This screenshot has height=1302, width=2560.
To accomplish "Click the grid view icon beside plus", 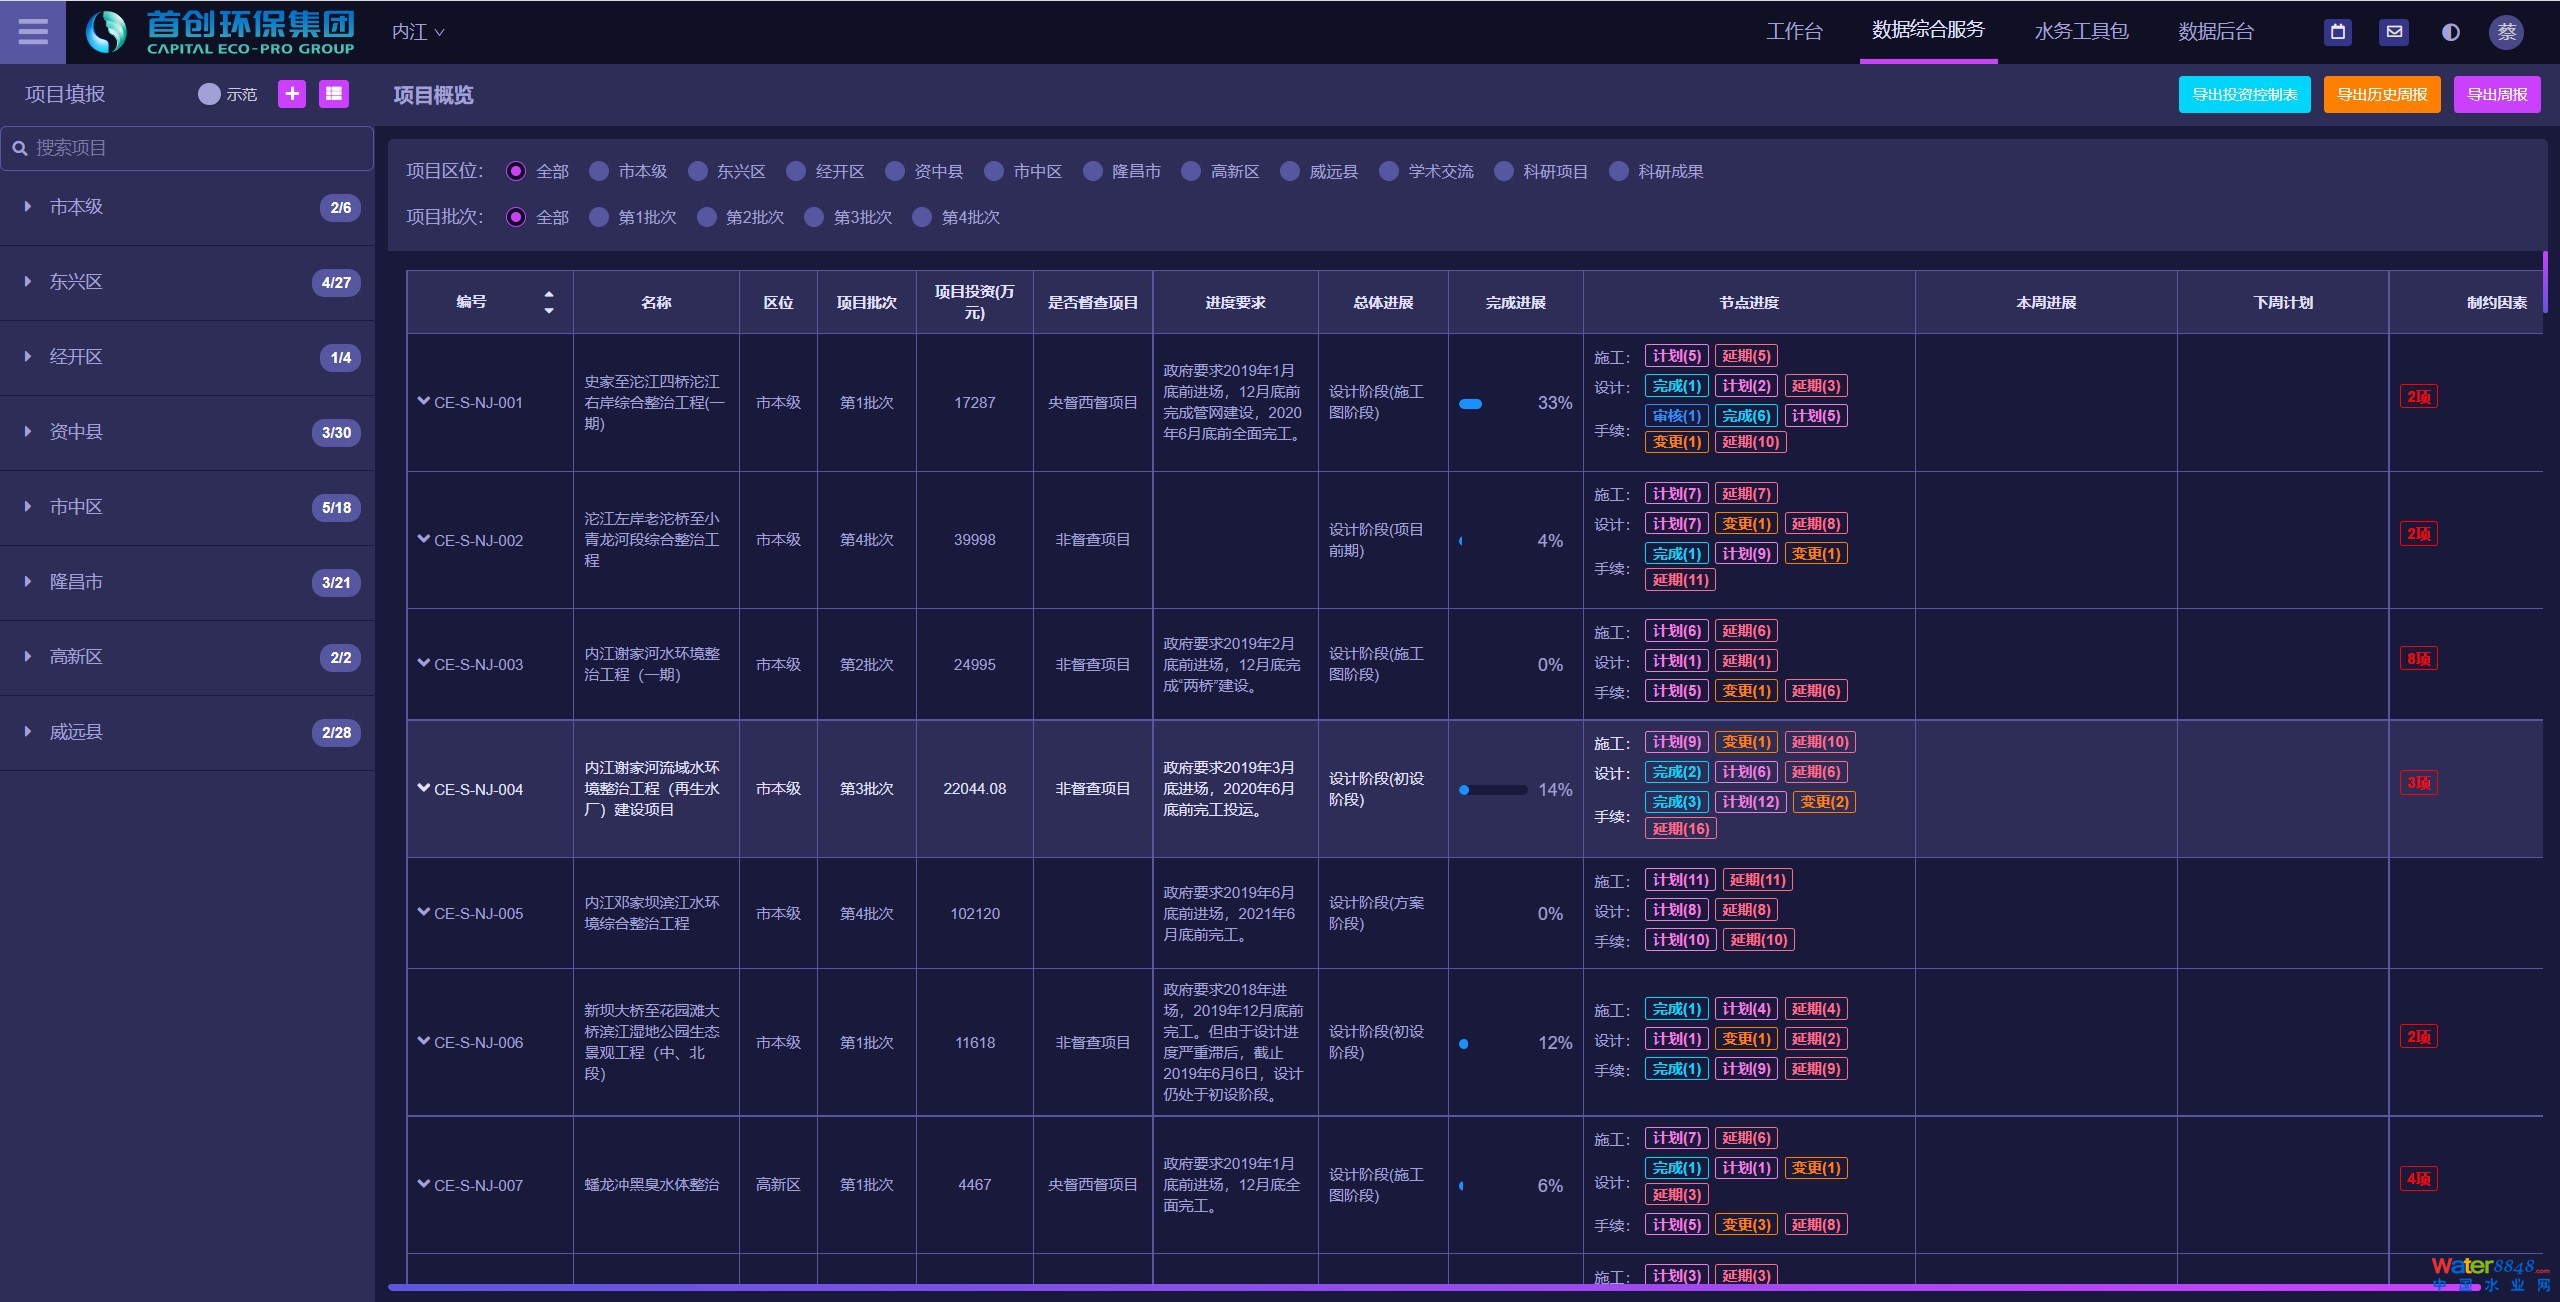I will 334,94.
